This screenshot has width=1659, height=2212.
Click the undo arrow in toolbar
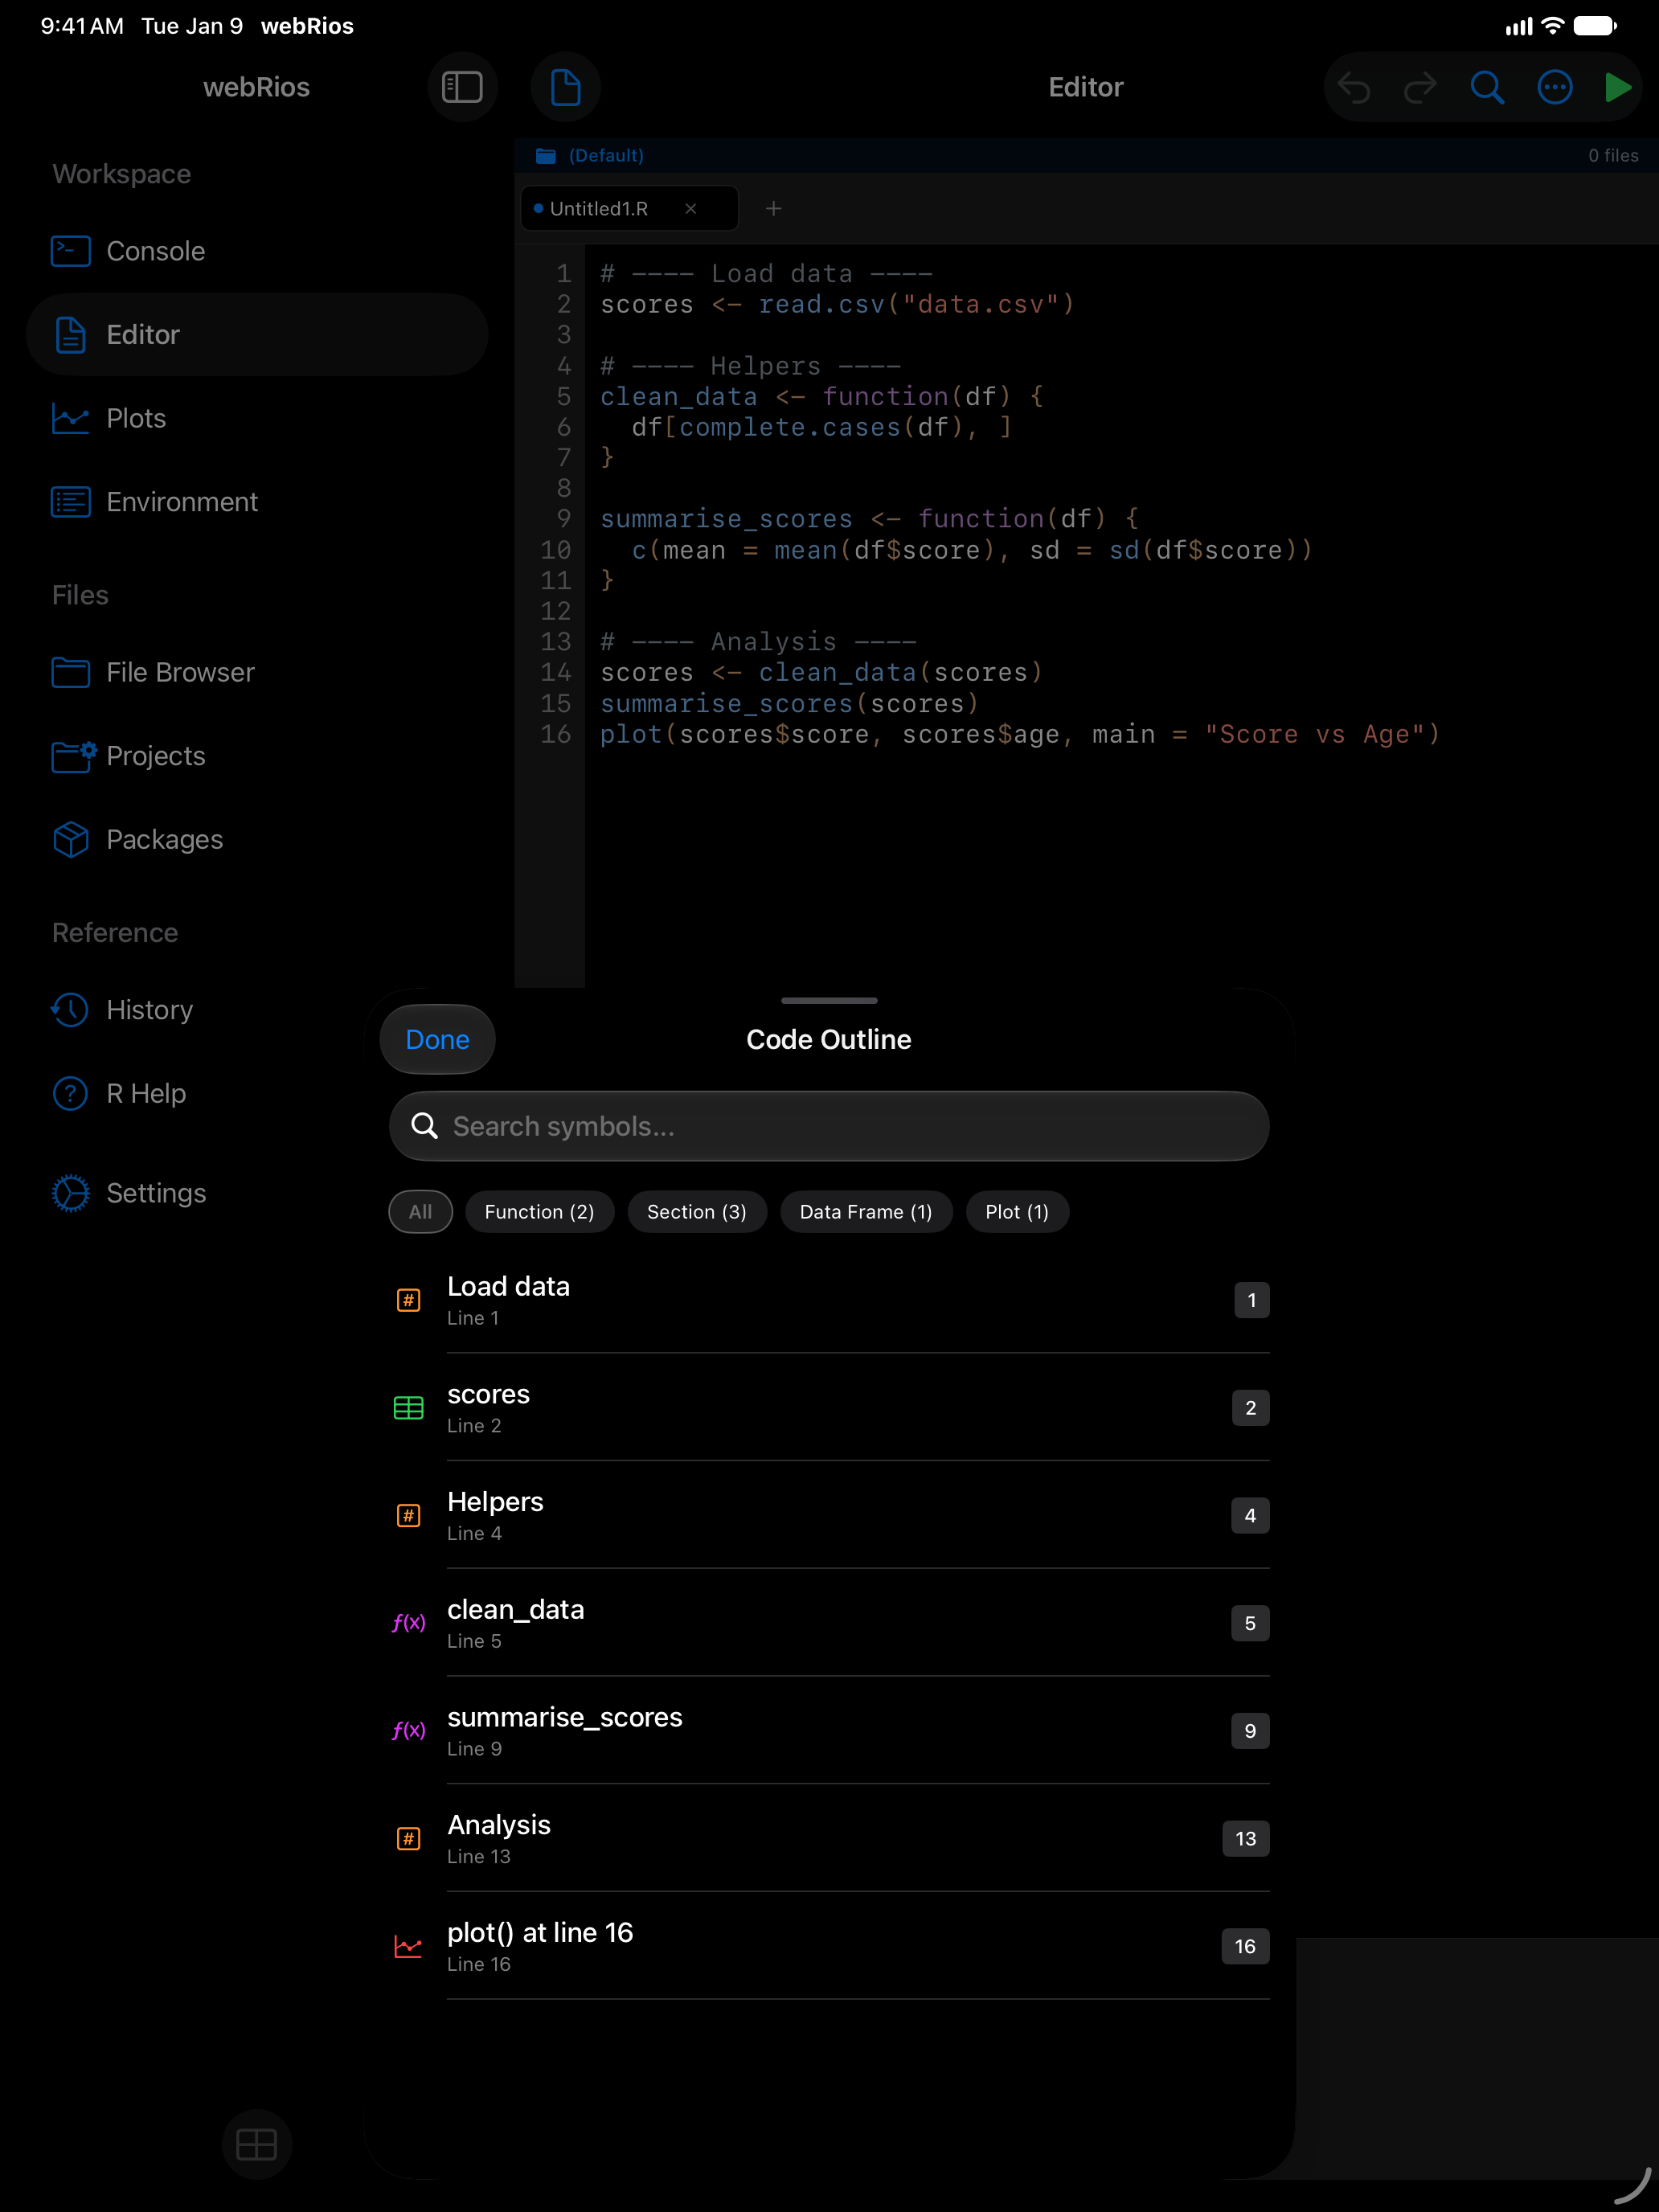coord(1354,88)
